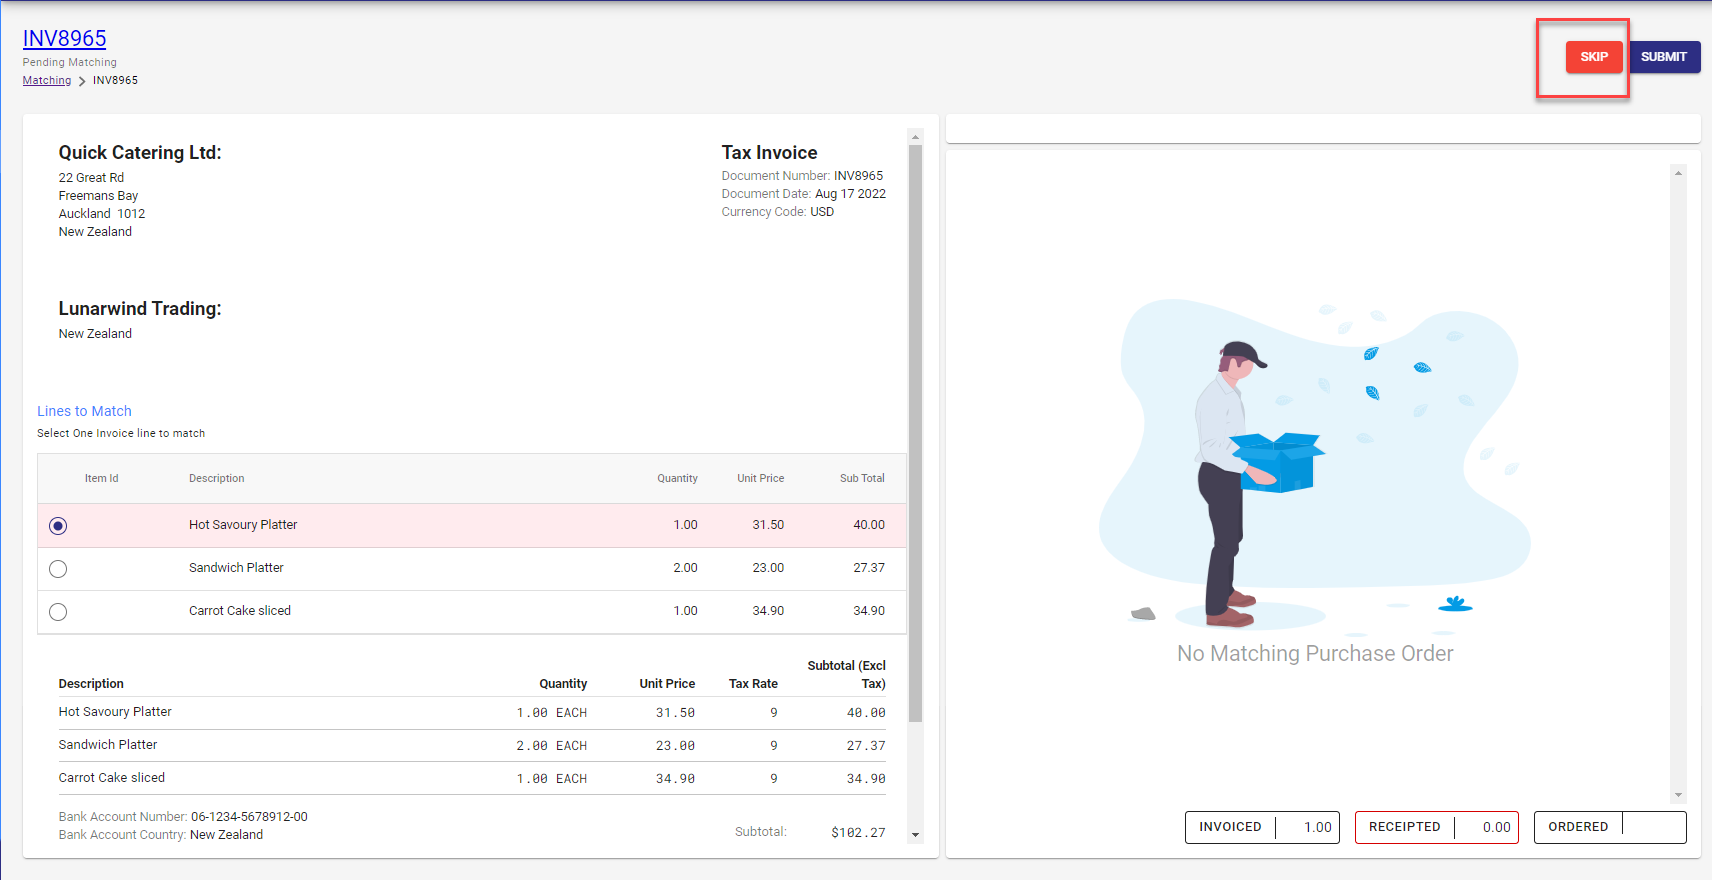Viewport: 1712px width, 880px height.
Task: Click Hot Savoury Platter in lines to match
Action: pyautogui.click(x=243, y=525)
